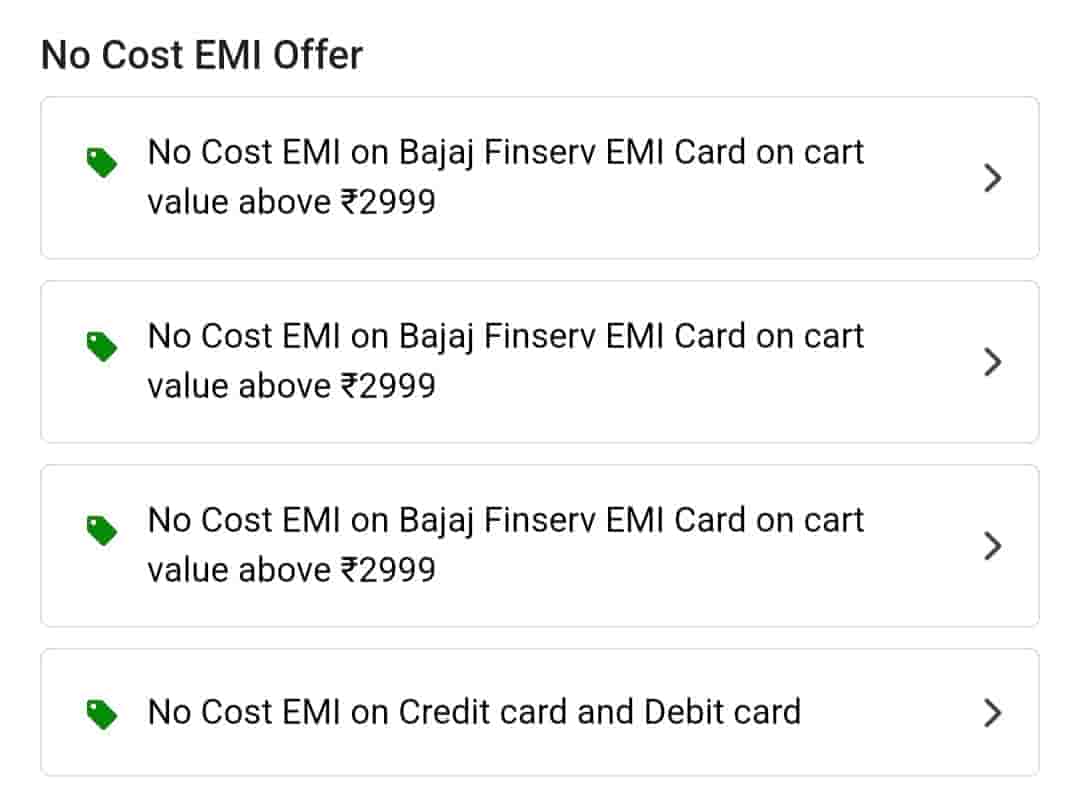Click the green tag icon on the second Bajaj Finserv offer
The width and height of the screenshot is (1080, 785).
click(102, 346)
